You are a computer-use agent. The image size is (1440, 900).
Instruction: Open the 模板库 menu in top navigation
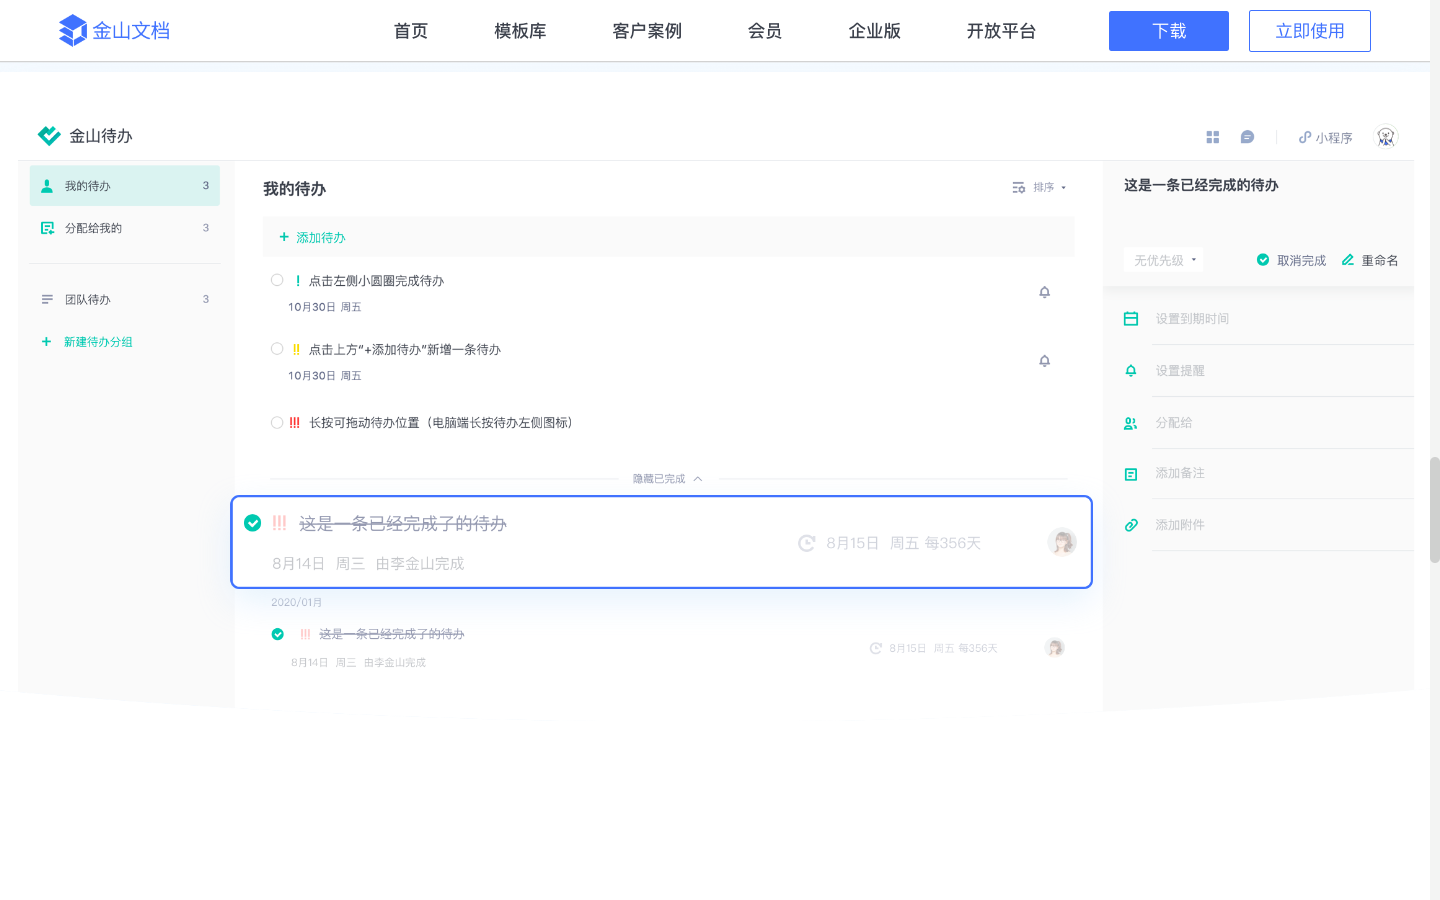click(x=520, y=31)
